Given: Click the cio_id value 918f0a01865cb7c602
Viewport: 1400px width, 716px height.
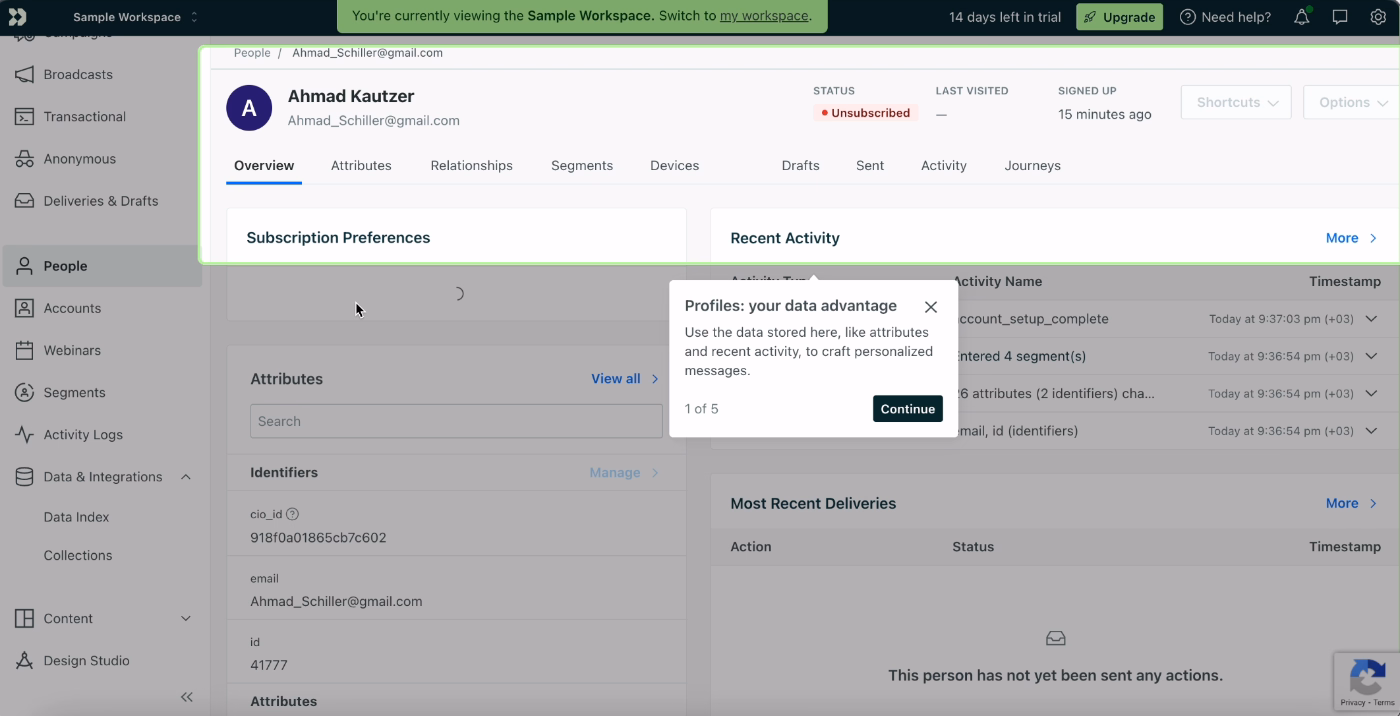Looking at the screenshot, I should coord(318,538).
